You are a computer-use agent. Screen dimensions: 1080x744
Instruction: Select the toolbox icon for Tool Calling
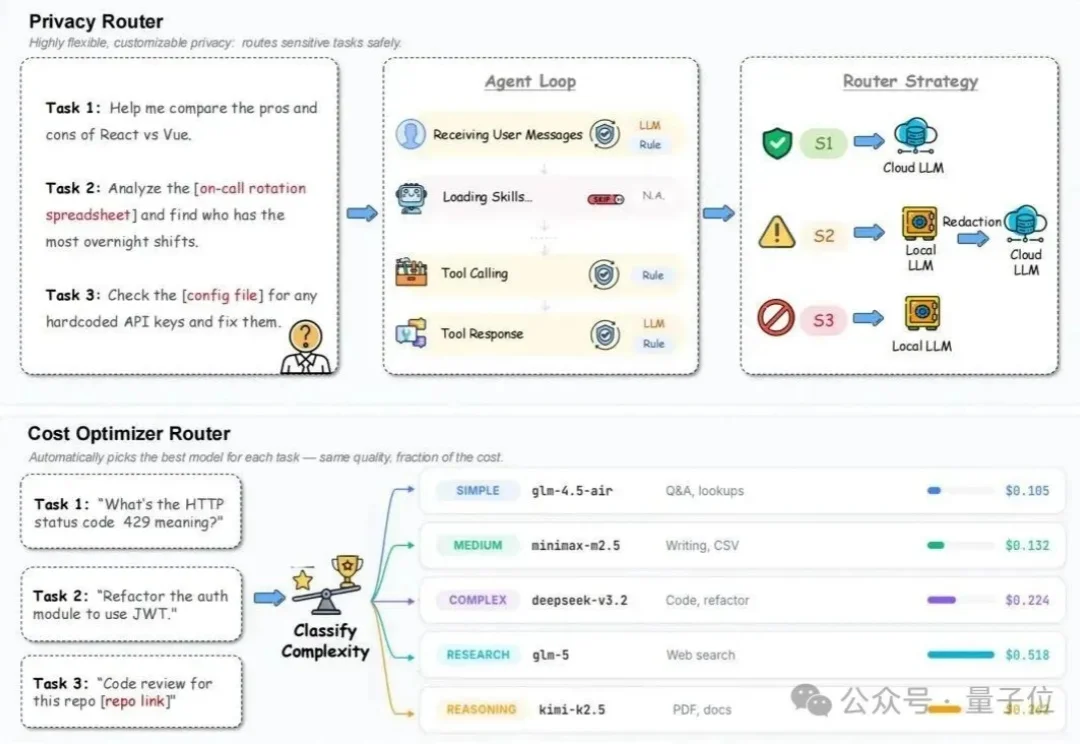(x=411, y=273)
